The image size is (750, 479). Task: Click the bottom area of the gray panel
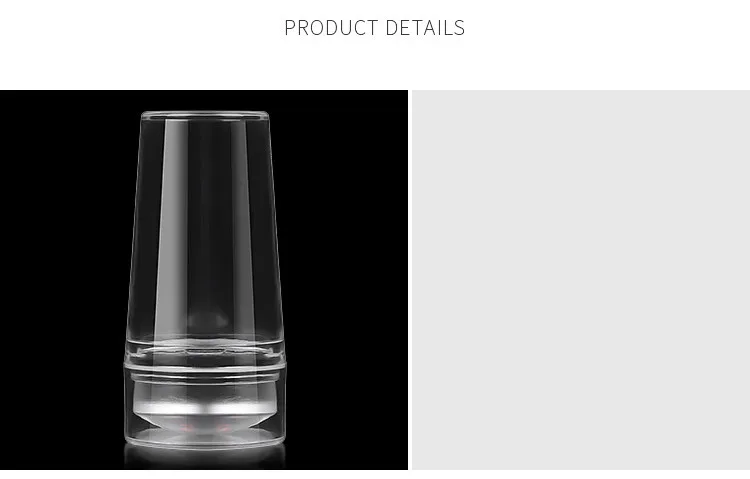pyautogui.click(x=581, y=435)
